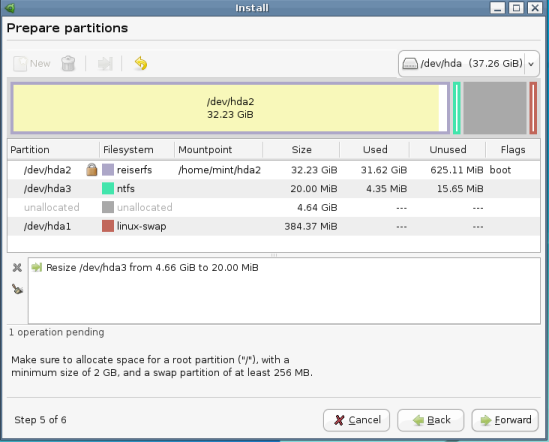The height and width of the screenshot is (442, 549).
Task: Click the Forward button
Action: (x=505, y=420)
